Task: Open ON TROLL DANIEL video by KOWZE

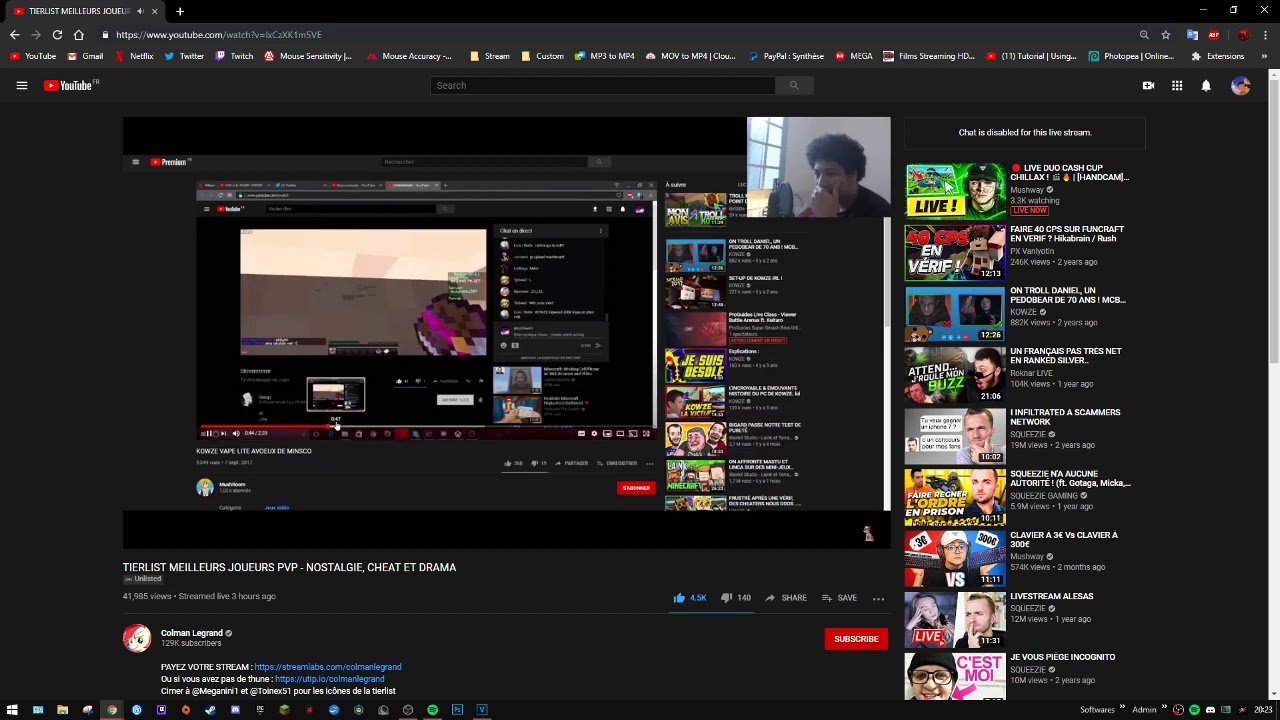Action: 1067,295
